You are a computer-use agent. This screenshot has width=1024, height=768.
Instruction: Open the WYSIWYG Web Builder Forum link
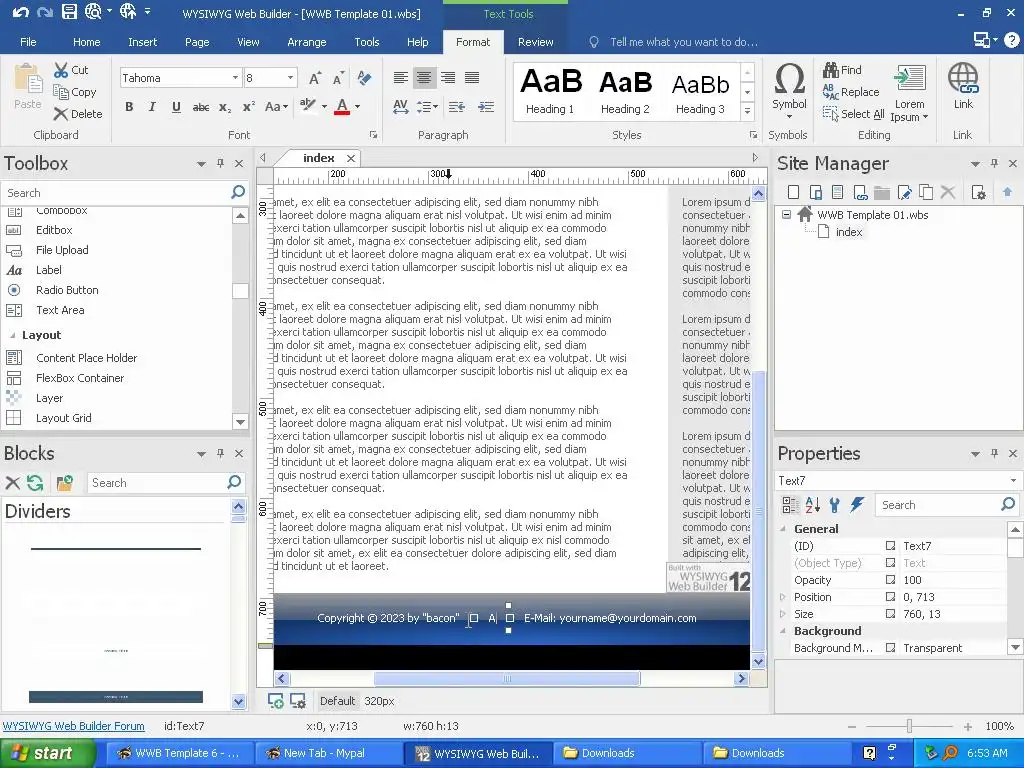tap(73, 726)
